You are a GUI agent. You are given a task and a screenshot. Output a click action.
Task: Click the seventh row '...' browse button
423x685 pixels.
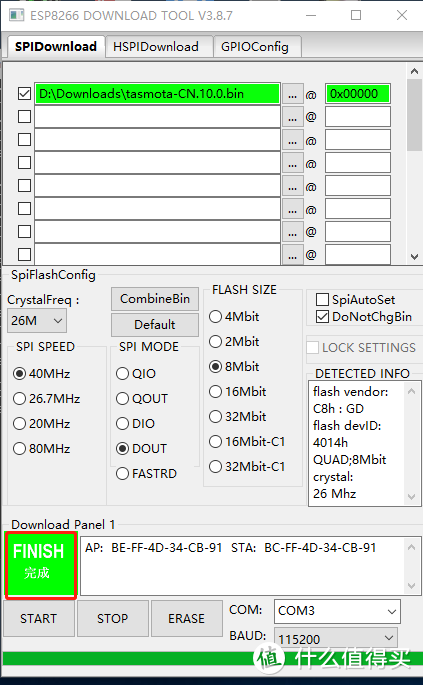[293, 232]
